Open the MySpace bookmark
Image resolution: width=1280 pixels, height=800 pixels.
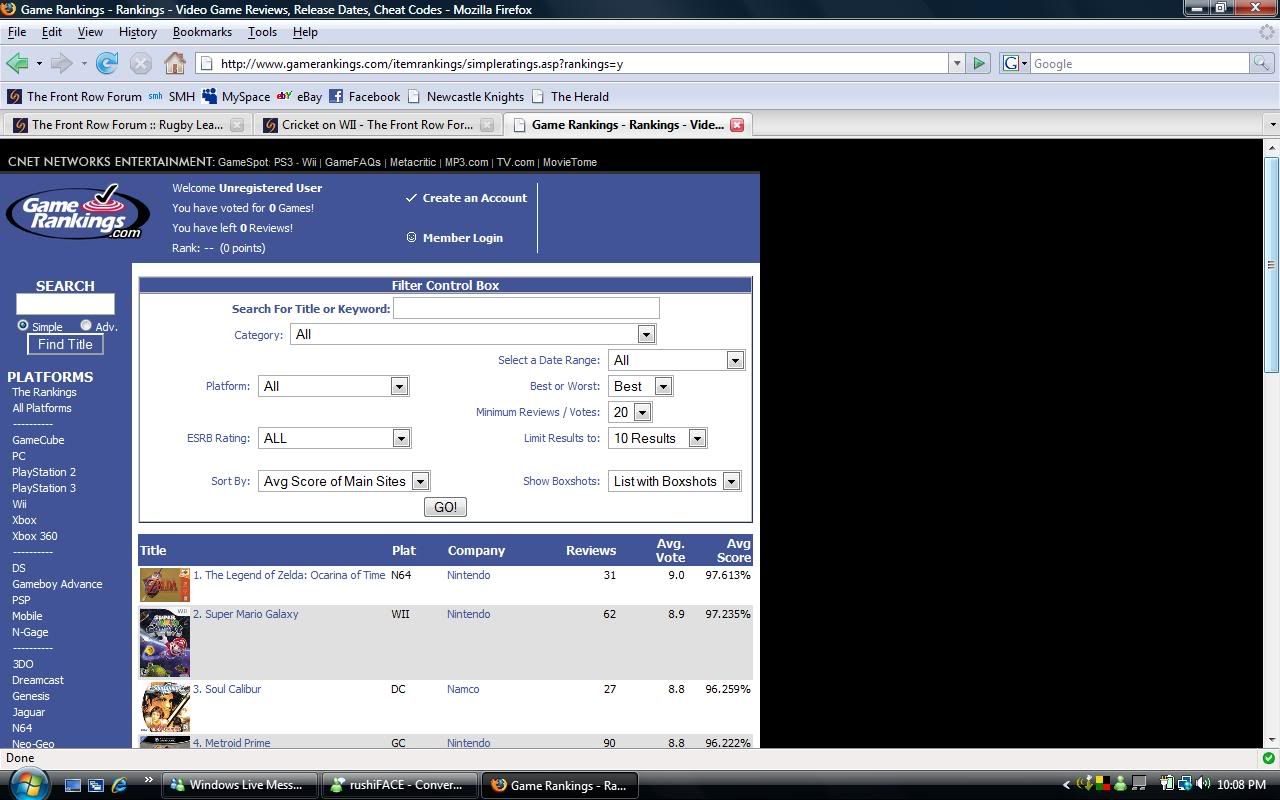pyautogui.click(x=236, y=97)
